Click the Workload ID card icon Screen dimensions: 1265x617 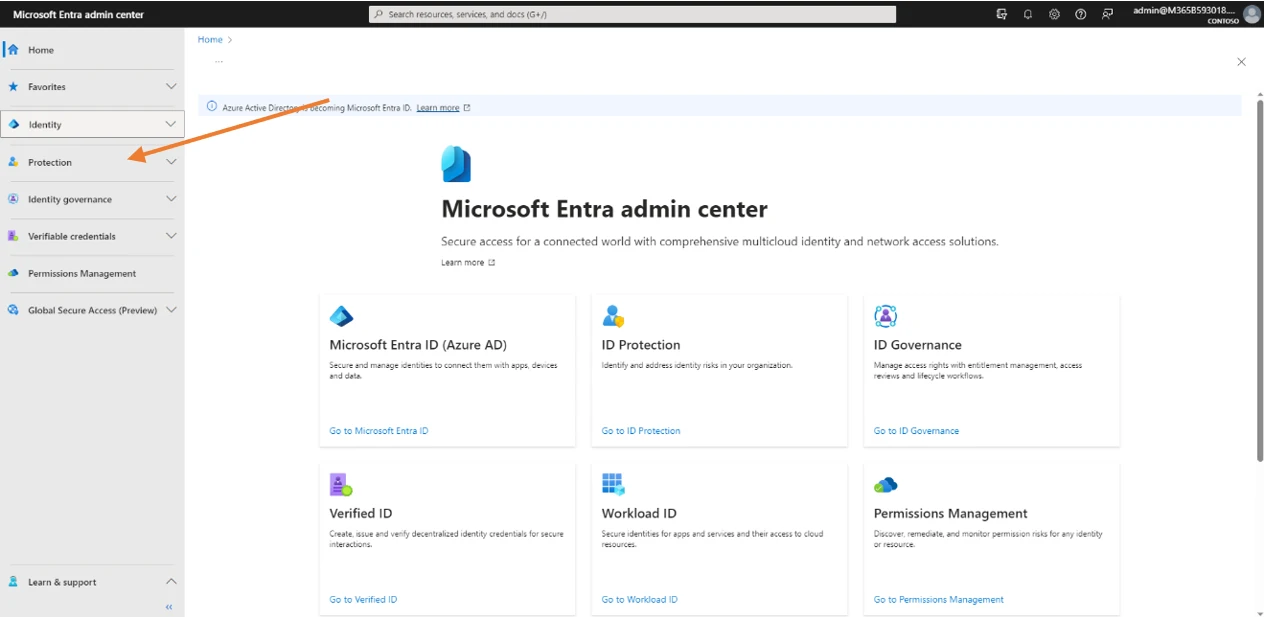click(x=613, y=485)
